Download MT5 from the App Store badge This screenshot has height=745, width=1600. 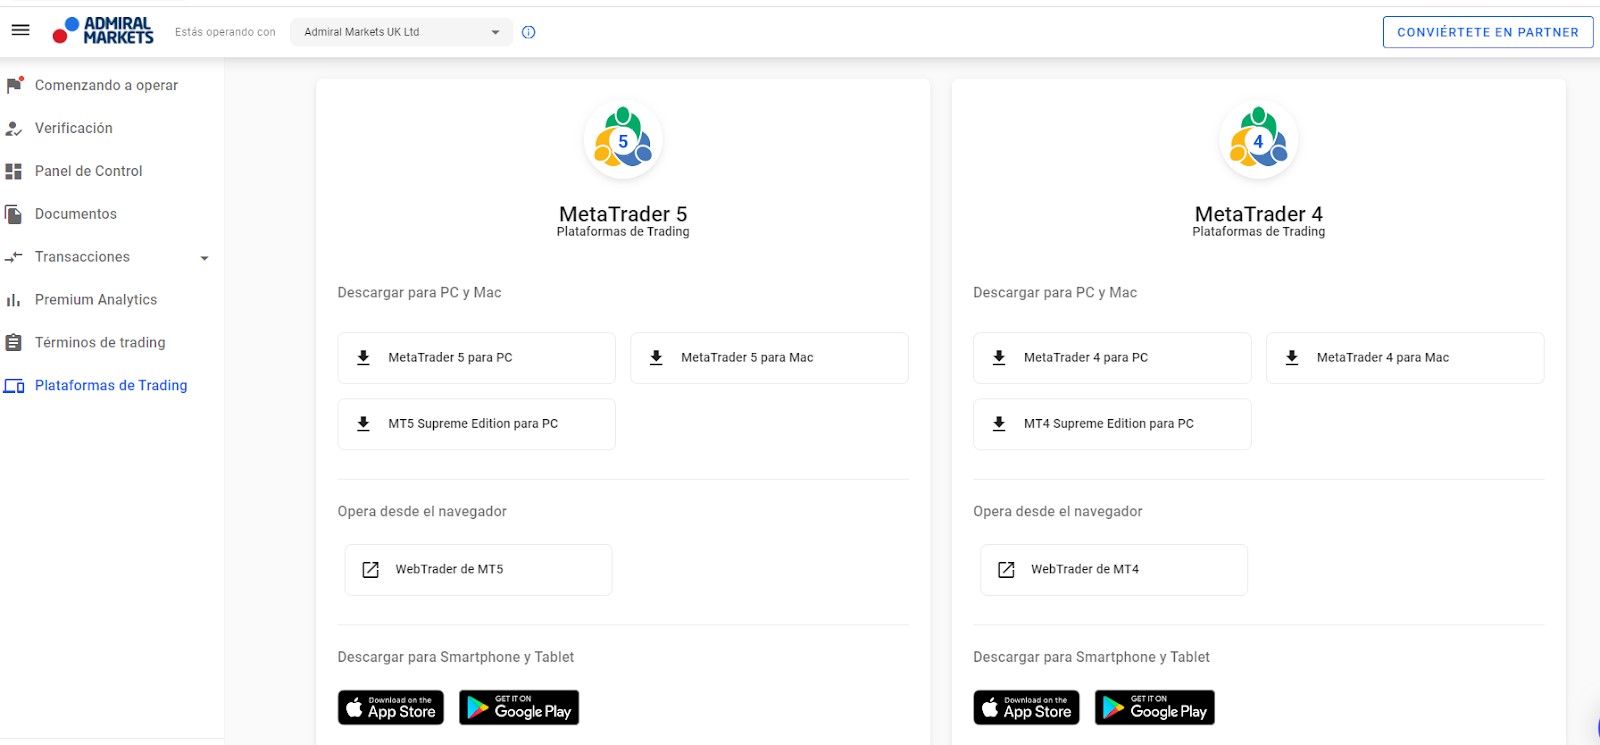pos(391,708)
